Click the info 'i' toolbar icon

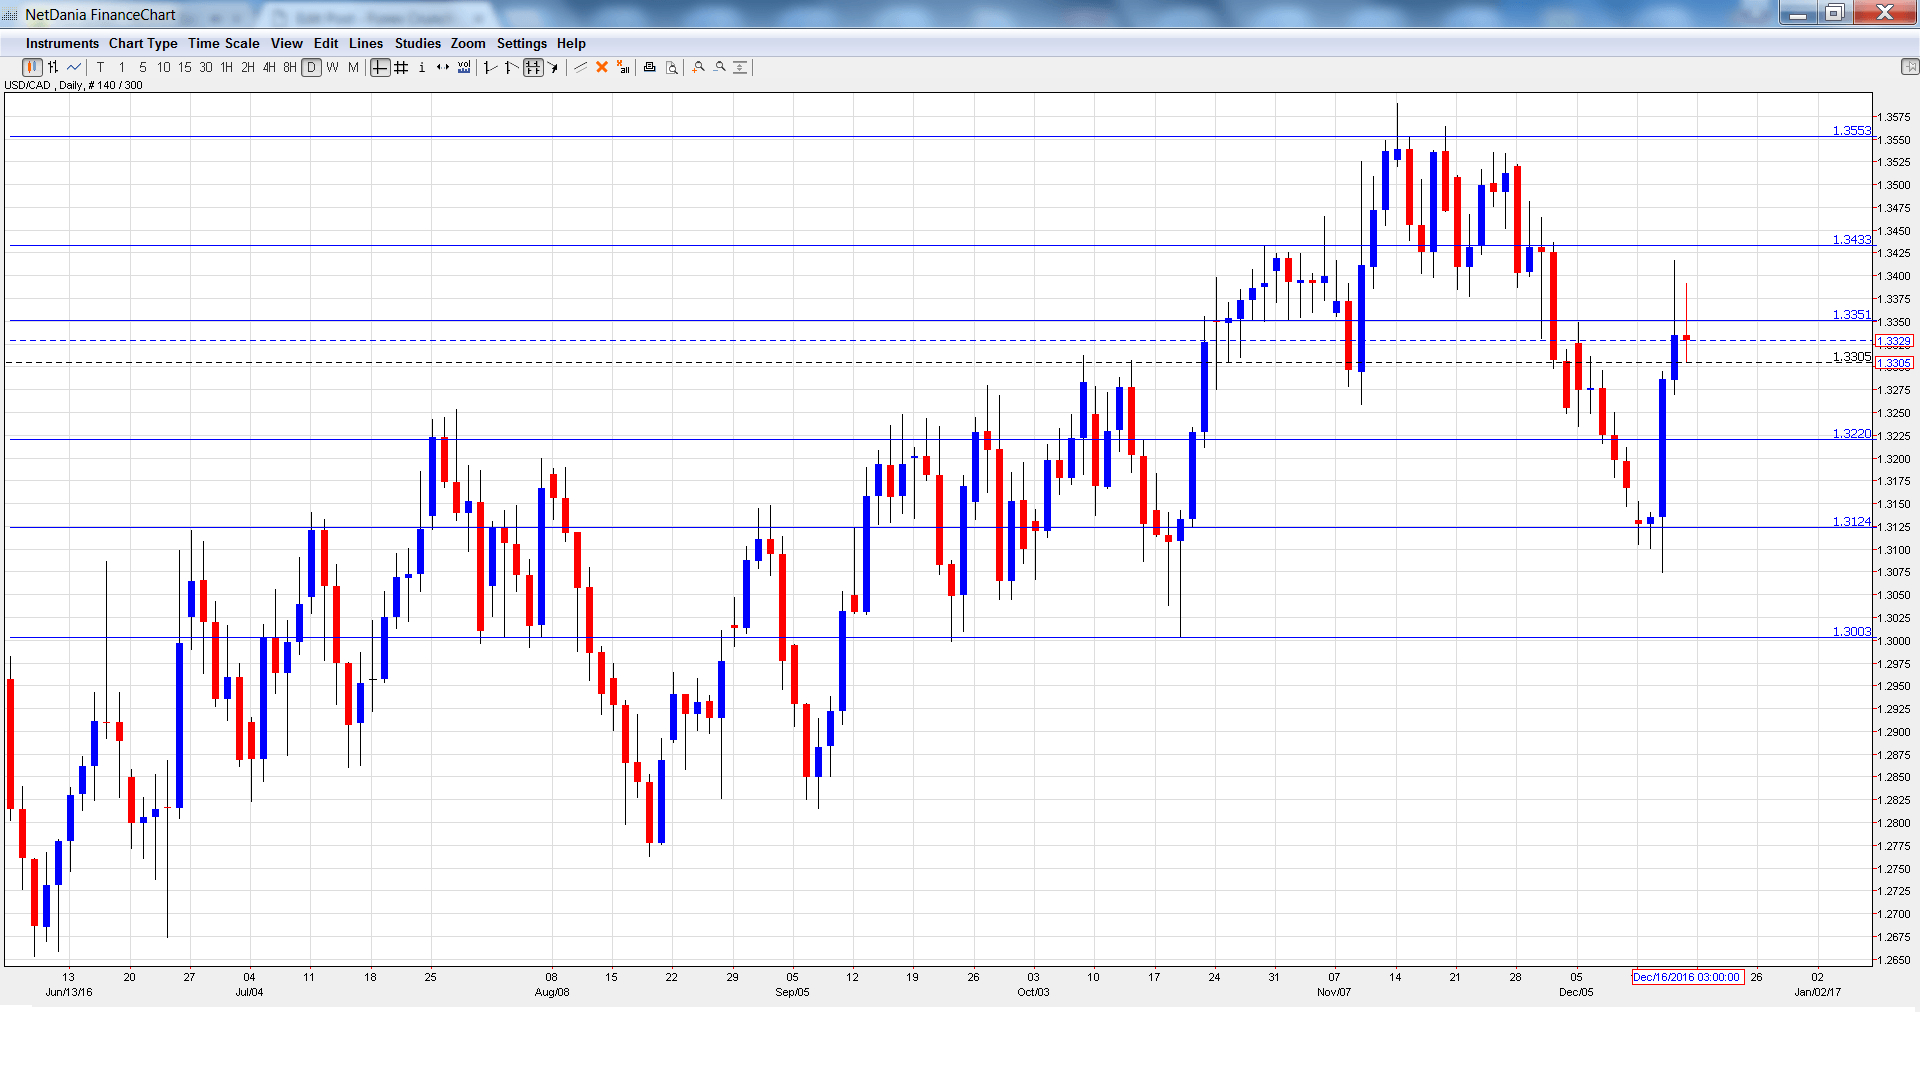point(422,67)
